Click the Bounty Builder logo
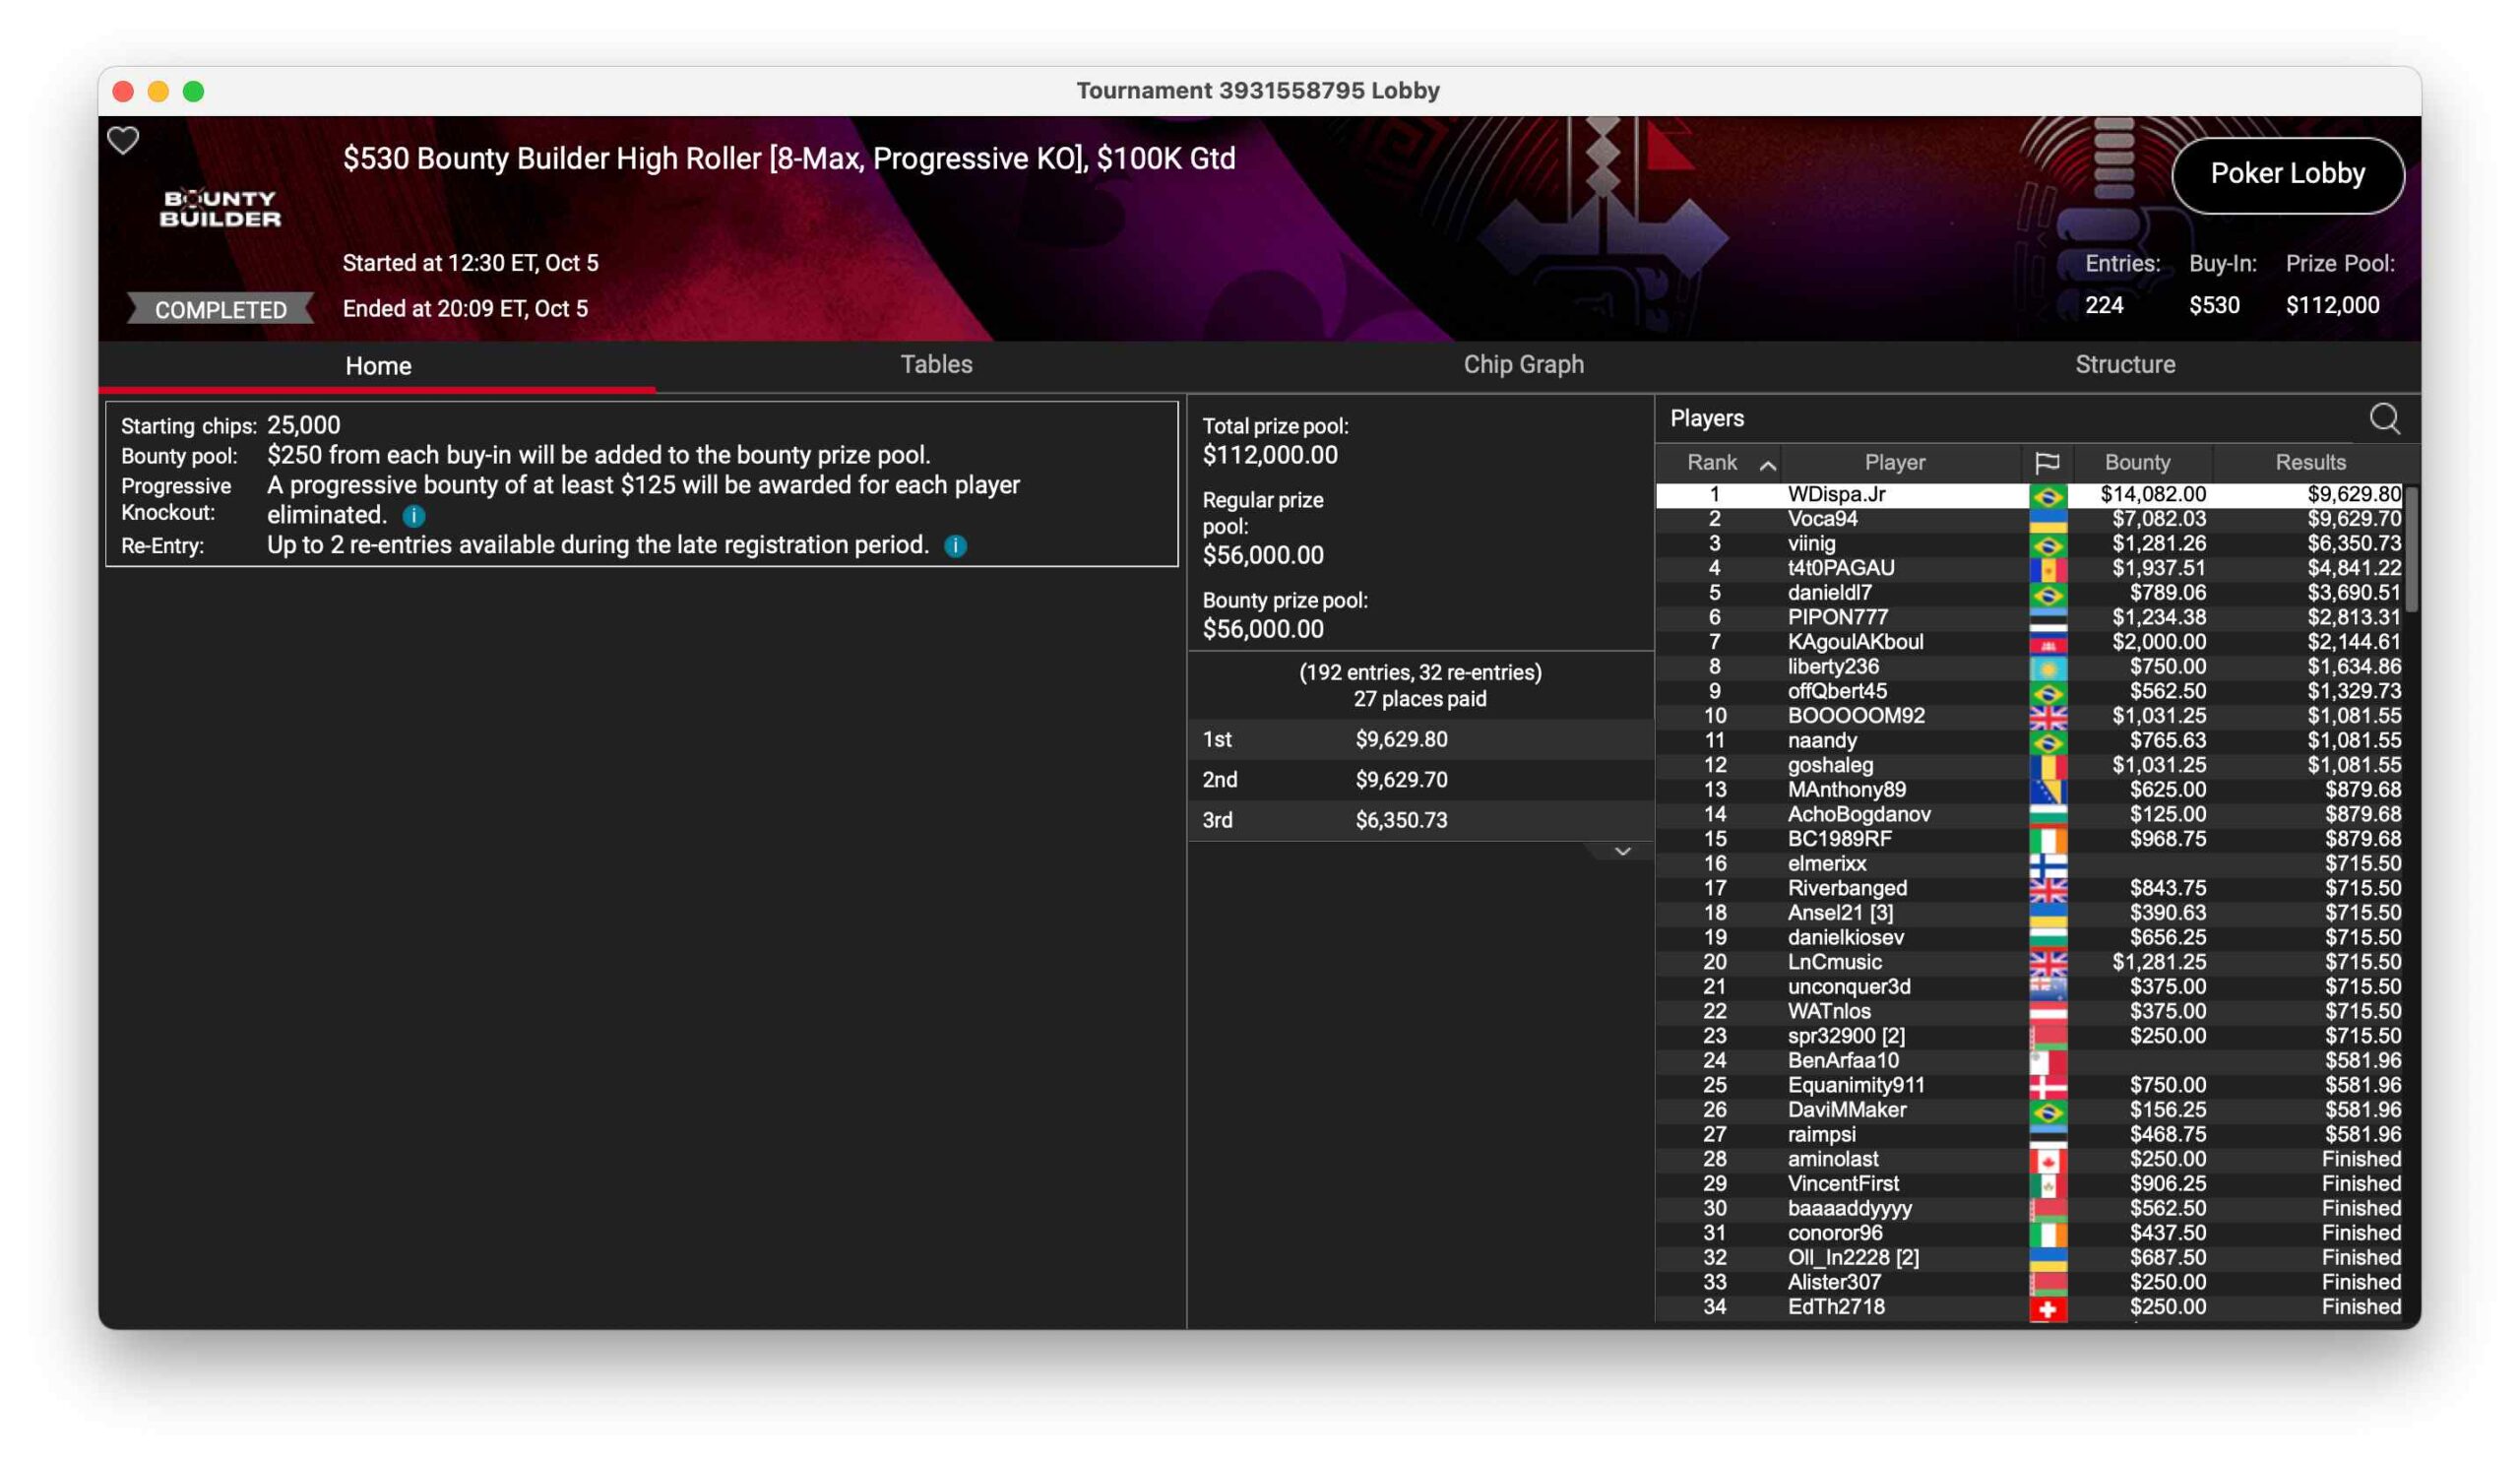Screen dimensions: 2520x1460 tap(220, 208)
